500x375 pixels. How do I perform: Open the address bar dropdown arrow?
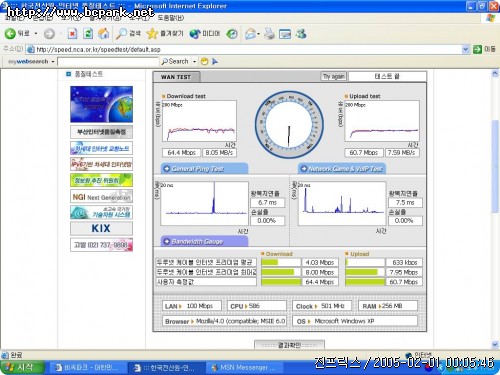(465, 49)
